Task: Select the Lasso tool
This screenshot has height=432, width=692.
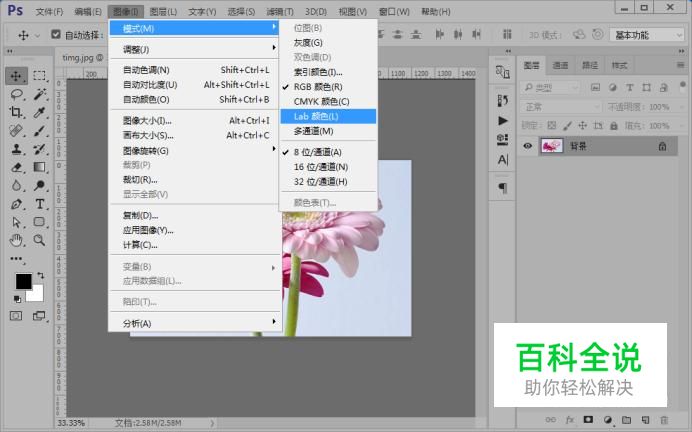Action: tap(17, 94)
